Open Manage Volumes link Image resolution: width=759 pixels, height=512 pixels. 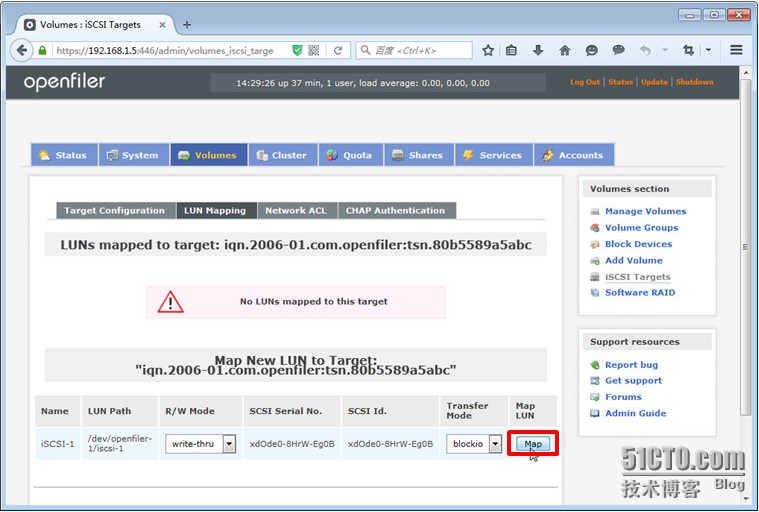pos(645,211)
